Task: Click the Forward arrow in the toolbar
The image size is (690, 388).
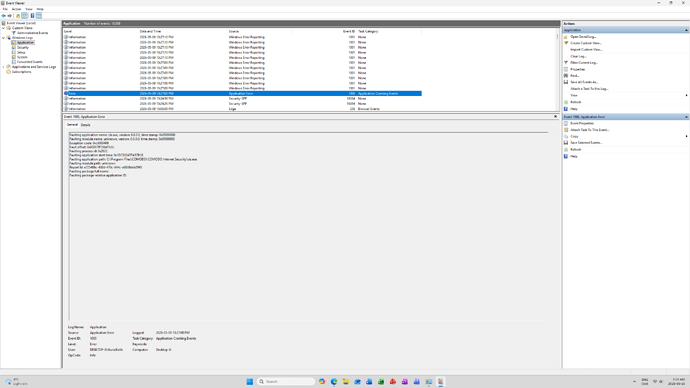Action: point(10,15)
